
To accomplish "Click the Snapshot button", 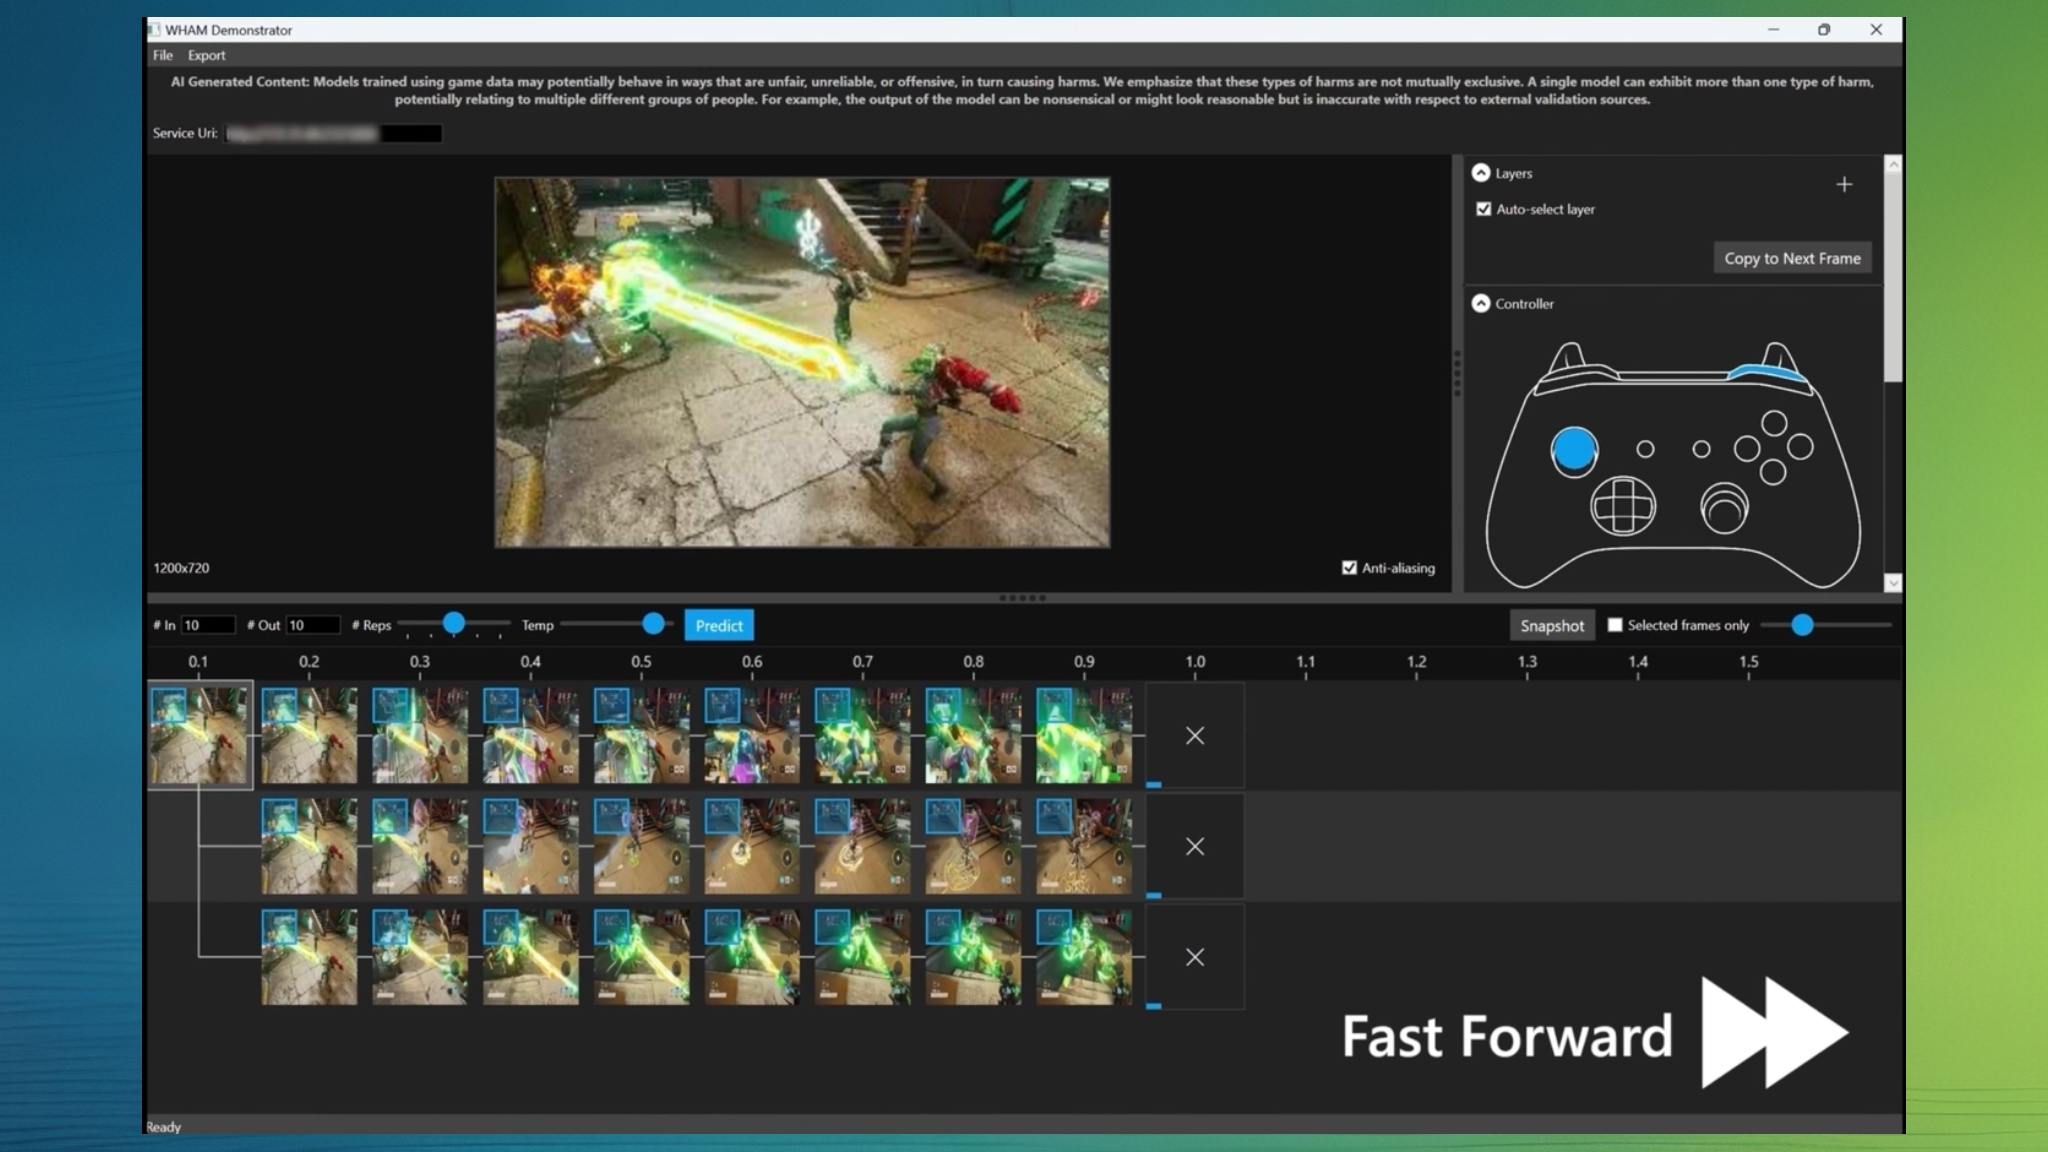I will [x=1552, y=626].
